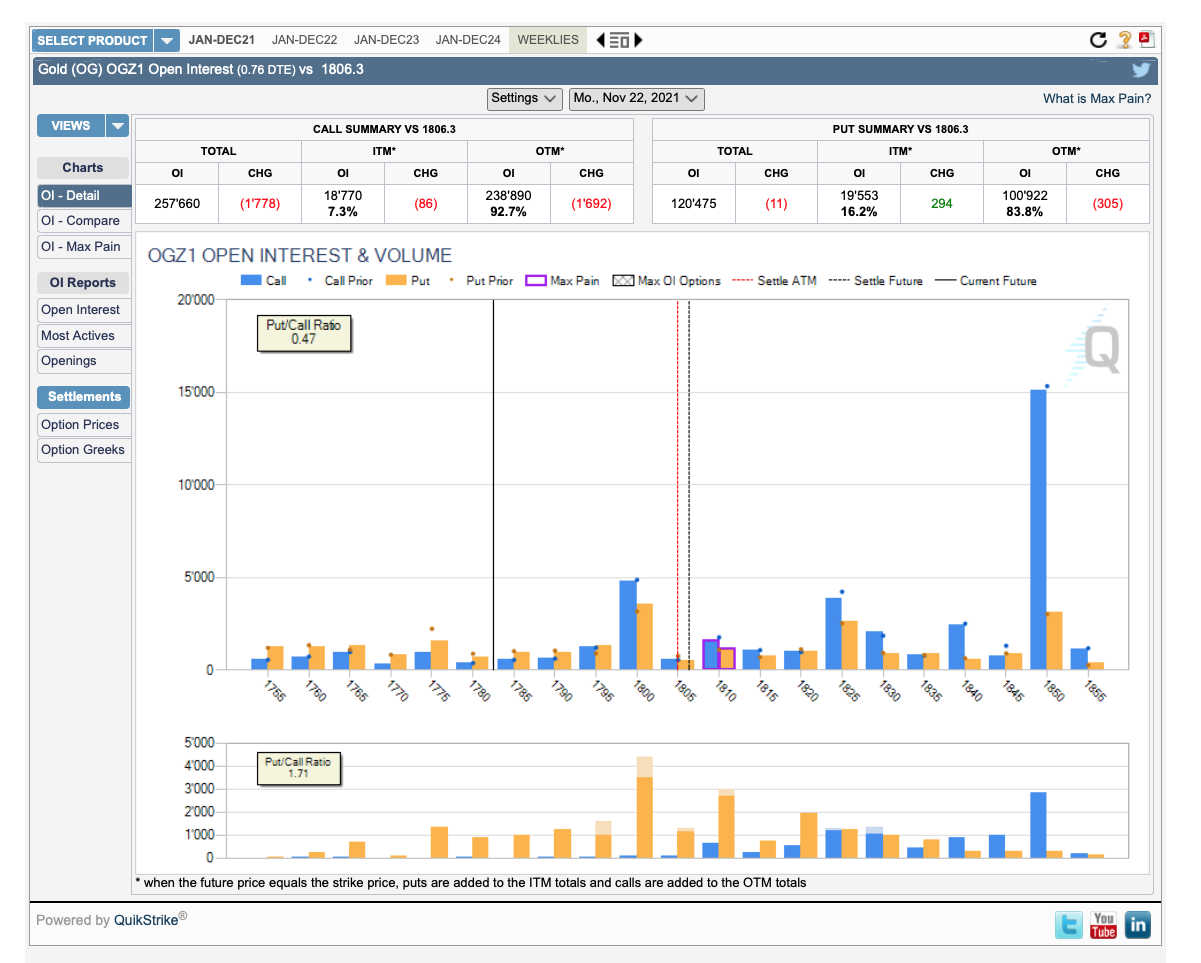Export the page with the PDF icon

coord(1146,40)
